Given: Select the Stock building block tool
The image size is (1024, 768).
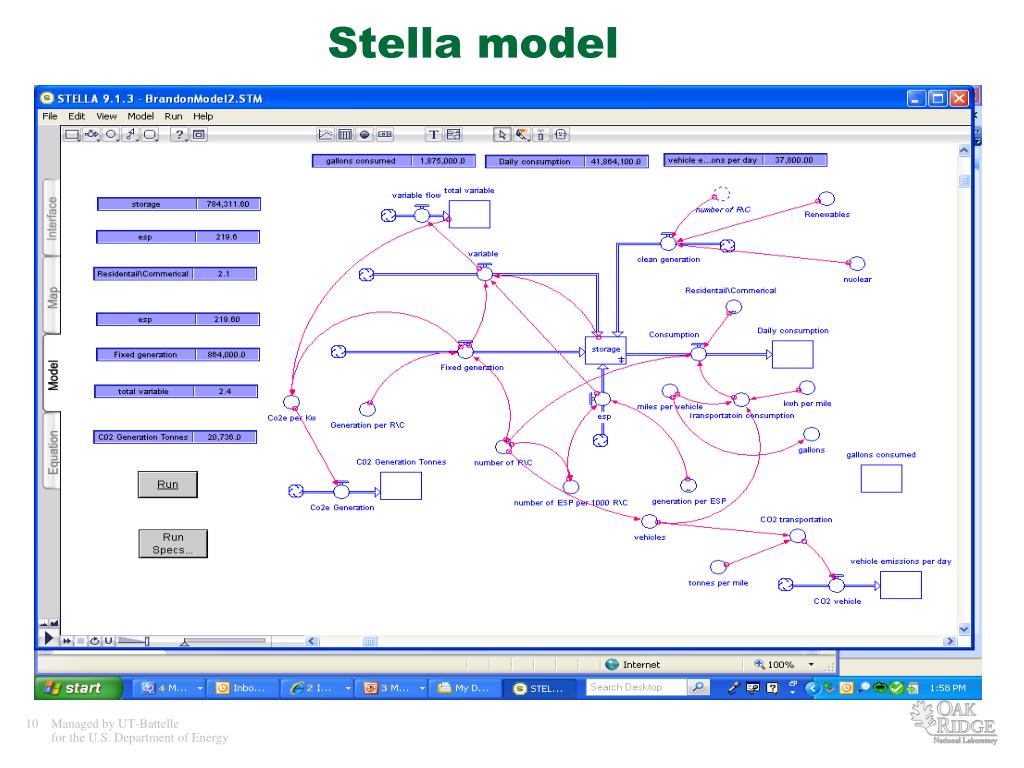Looking at the screenshot, I should [x=72, y=135].
